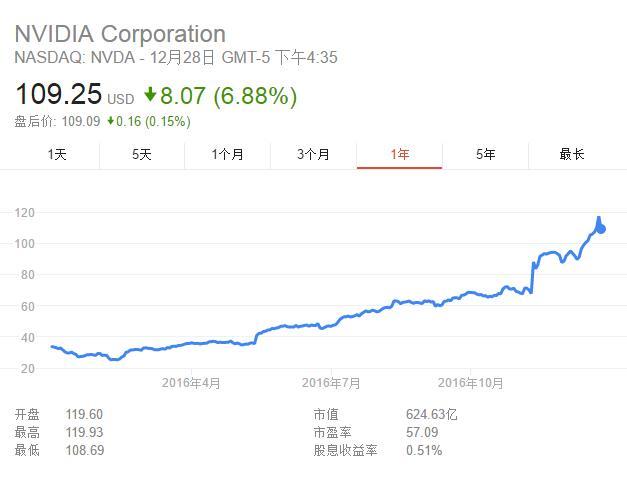Click the 2016年7月 axis label
This screenshot has height=483, width=627.
[x=331, y=382]
